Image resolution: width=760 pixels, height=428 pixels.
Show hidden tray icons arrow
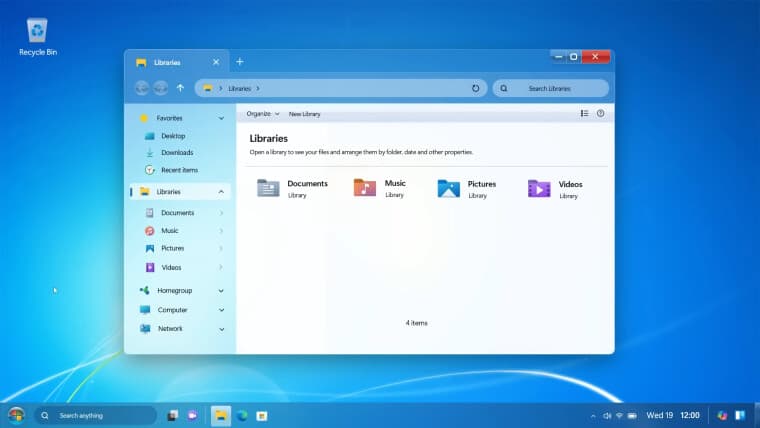[x=593, y=416]
